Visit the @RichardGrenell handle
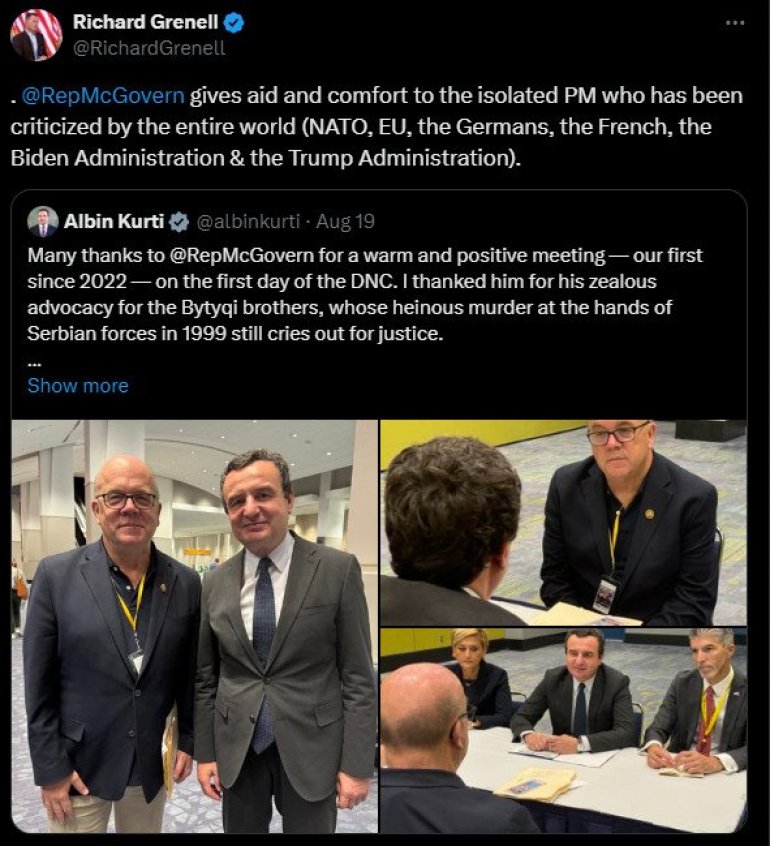The width and height of the screenshot is (770, 846). coord(161,47)
